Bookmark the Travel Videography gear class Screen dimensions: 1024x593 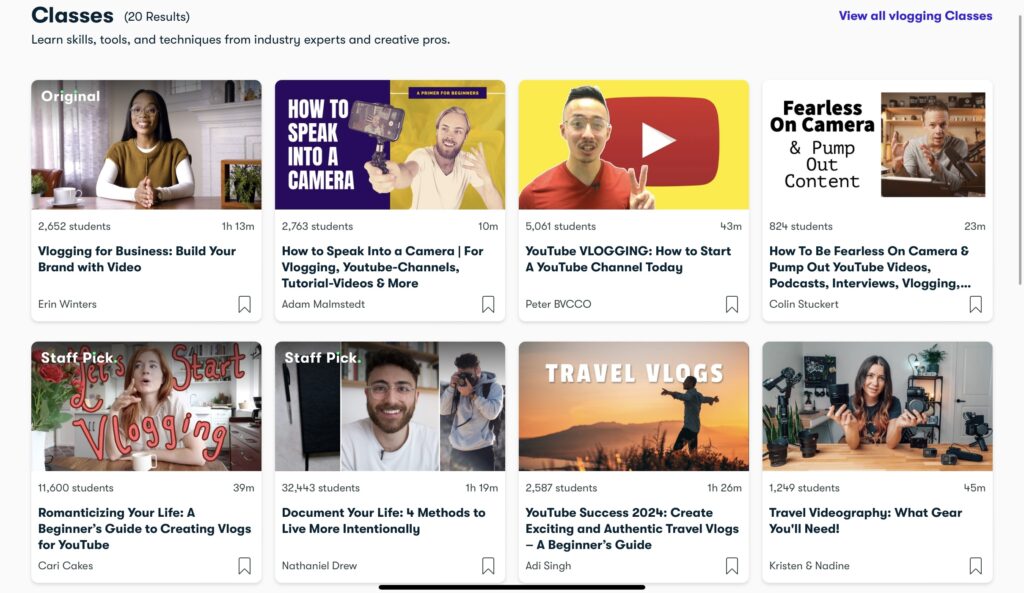pos(975,566)
